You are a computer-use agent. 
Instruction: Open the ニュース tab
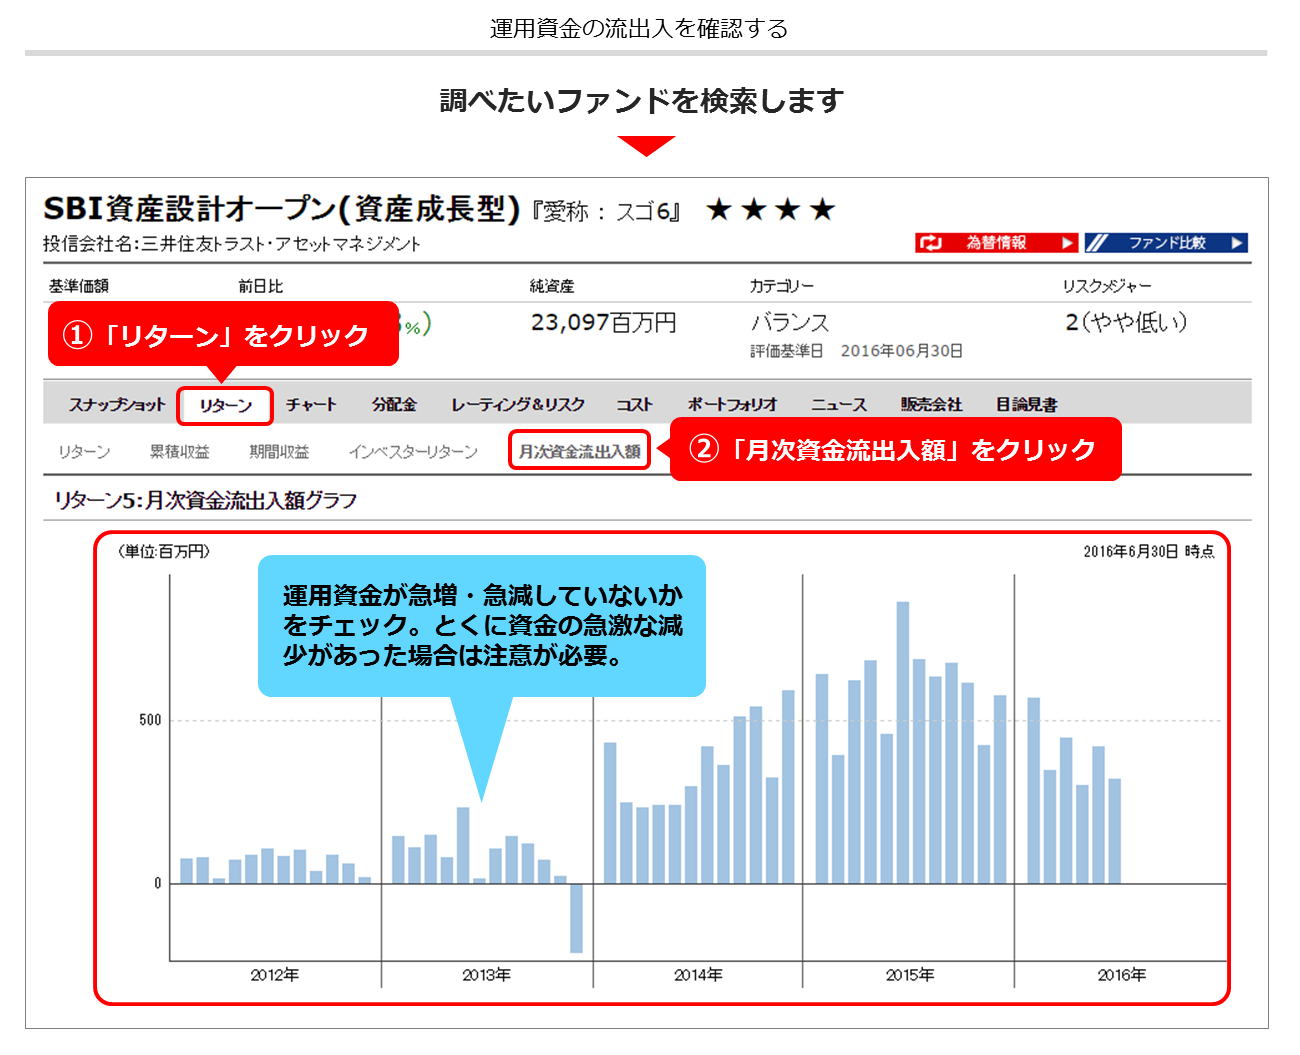[838, 405]
